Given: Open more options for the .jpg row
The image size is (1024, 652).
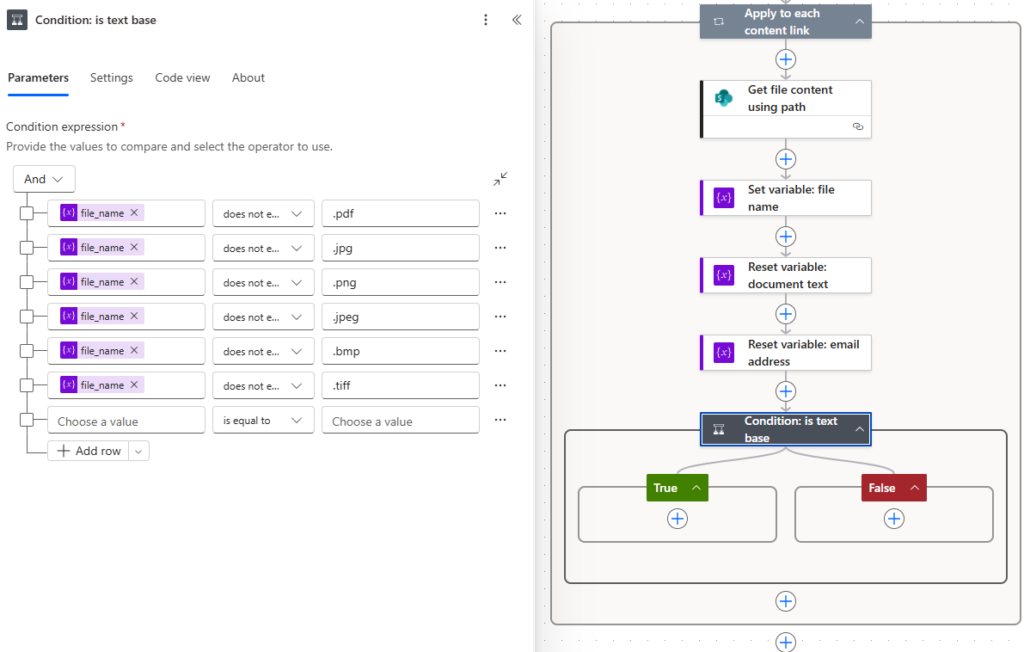Looking at the screenshot, I should [500, 248].
